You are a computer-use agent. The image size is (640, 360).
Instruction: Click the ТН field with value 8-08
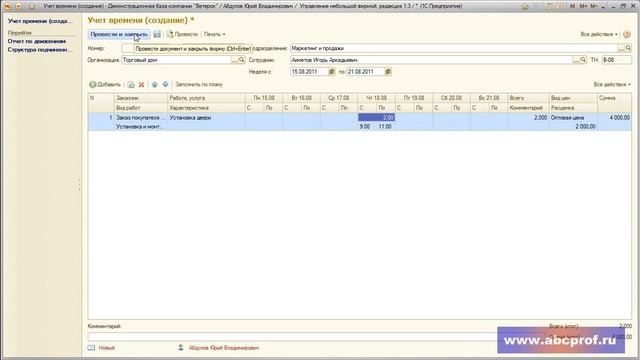click(616, 60)
